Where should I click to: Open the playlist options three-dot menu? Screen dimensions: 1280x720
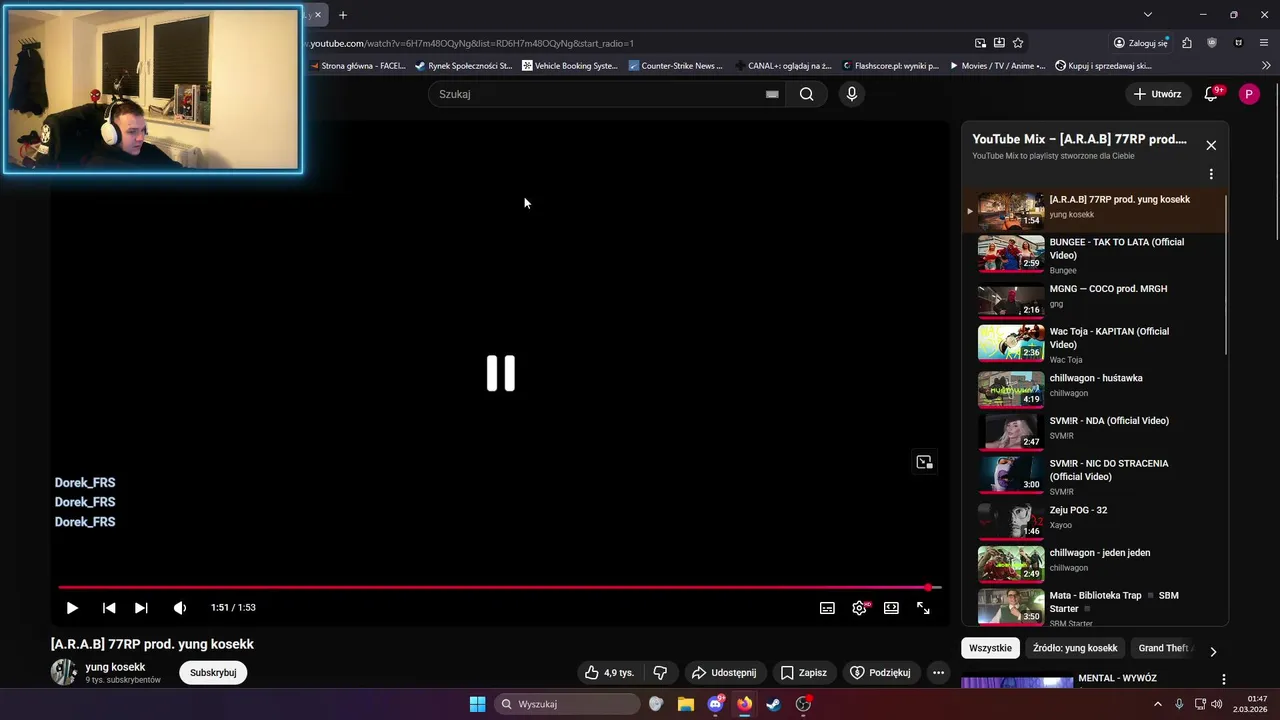coord(1211,174)
